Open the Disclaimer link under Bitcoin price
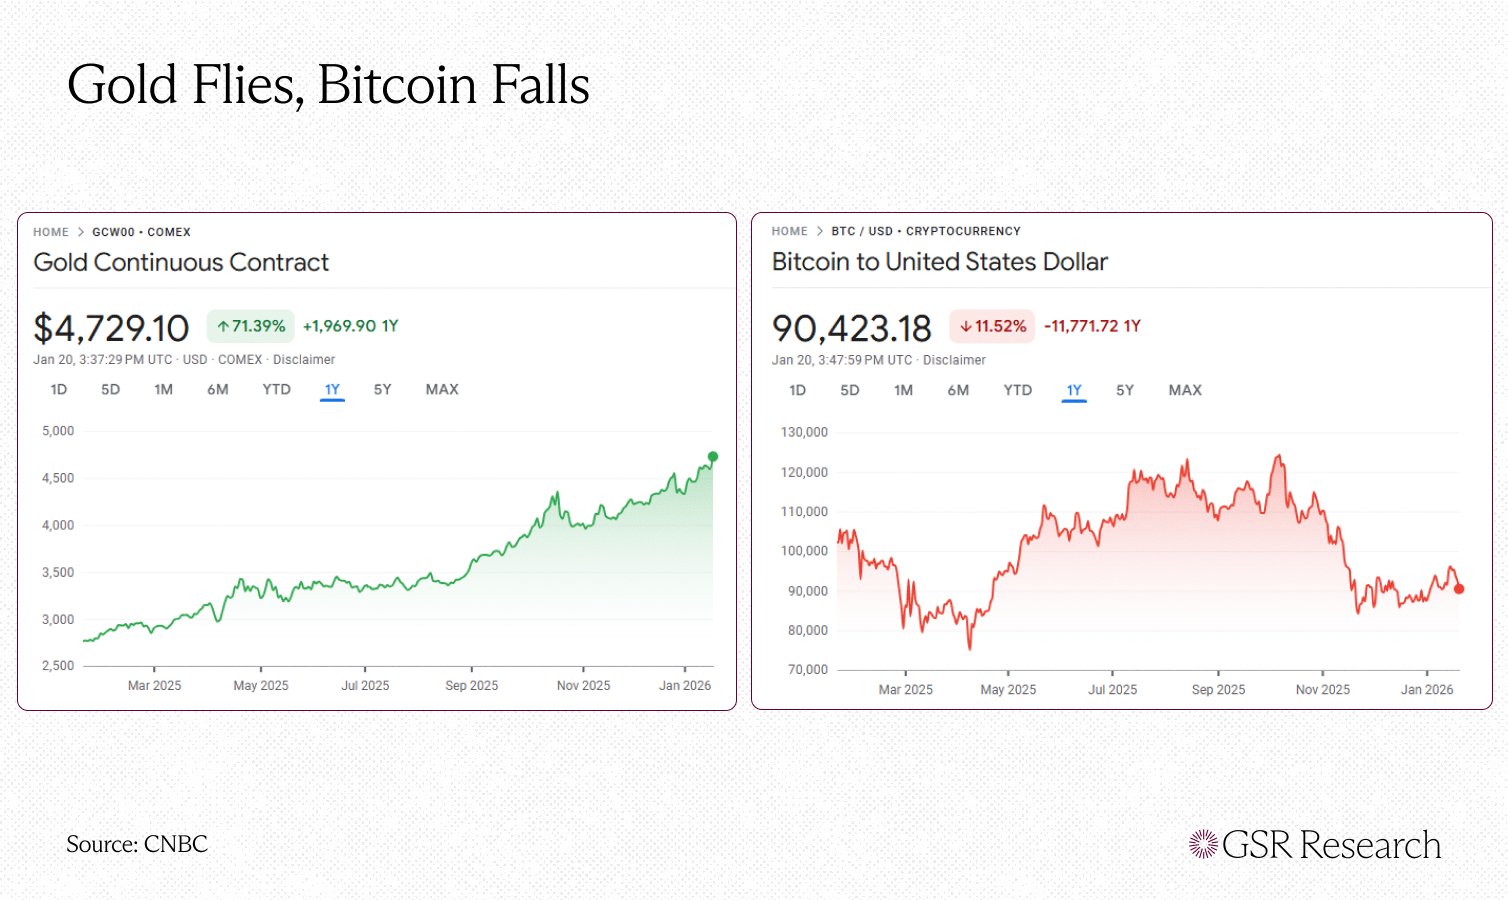The height and width of the screenshot is (900, 1508). (954, 360)
